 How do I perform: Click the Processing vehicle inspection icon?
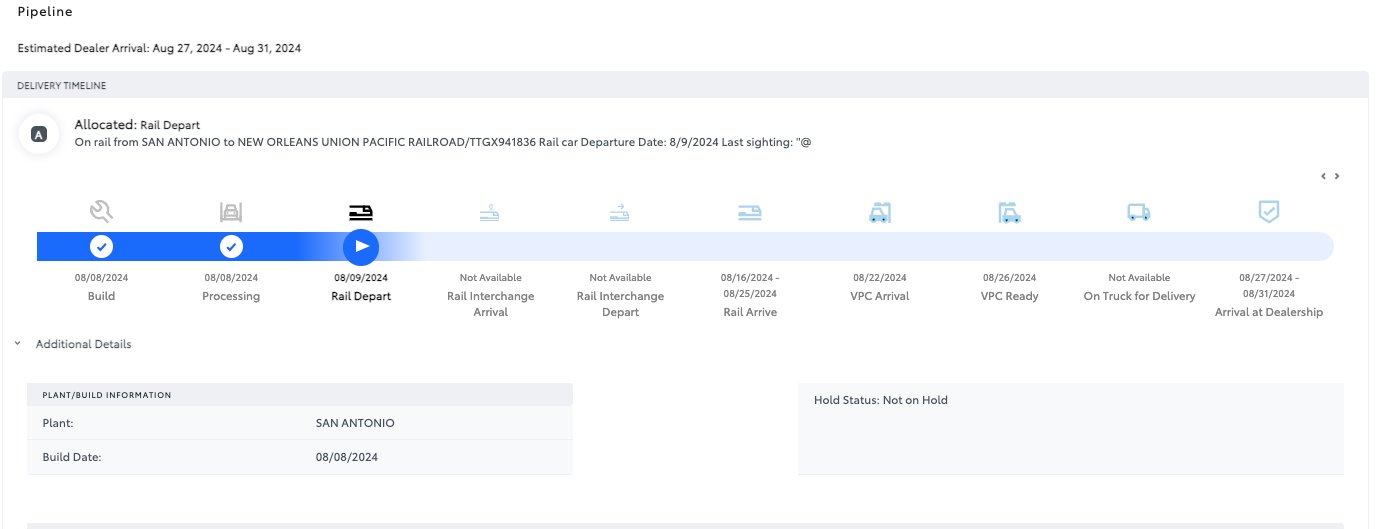231,212
